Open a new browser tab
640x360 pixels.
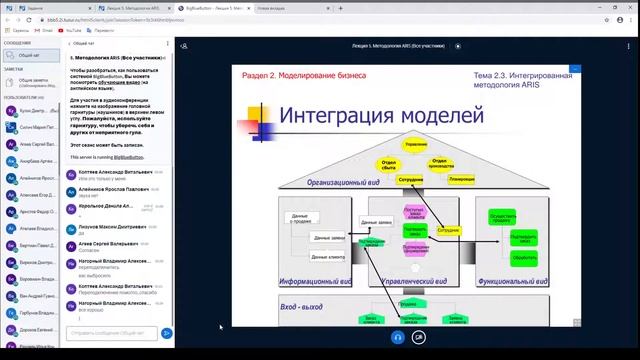tap(340, 8)
